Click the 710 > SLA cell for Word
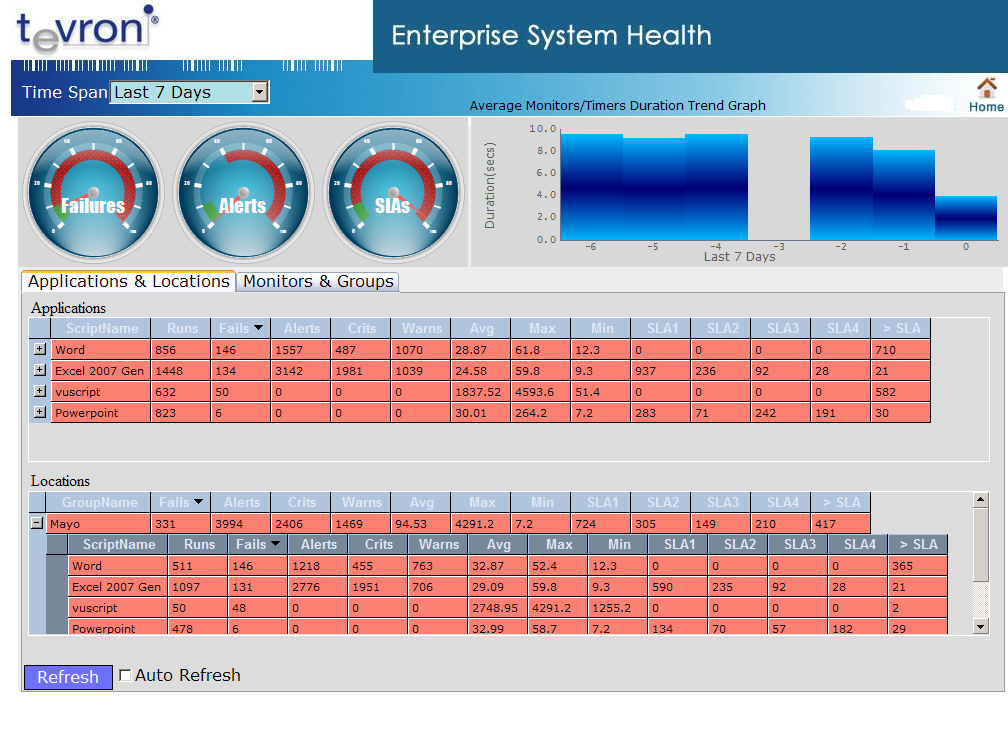Image resolution: width=1008 pixels, height=746 pixels. (901, 350)
